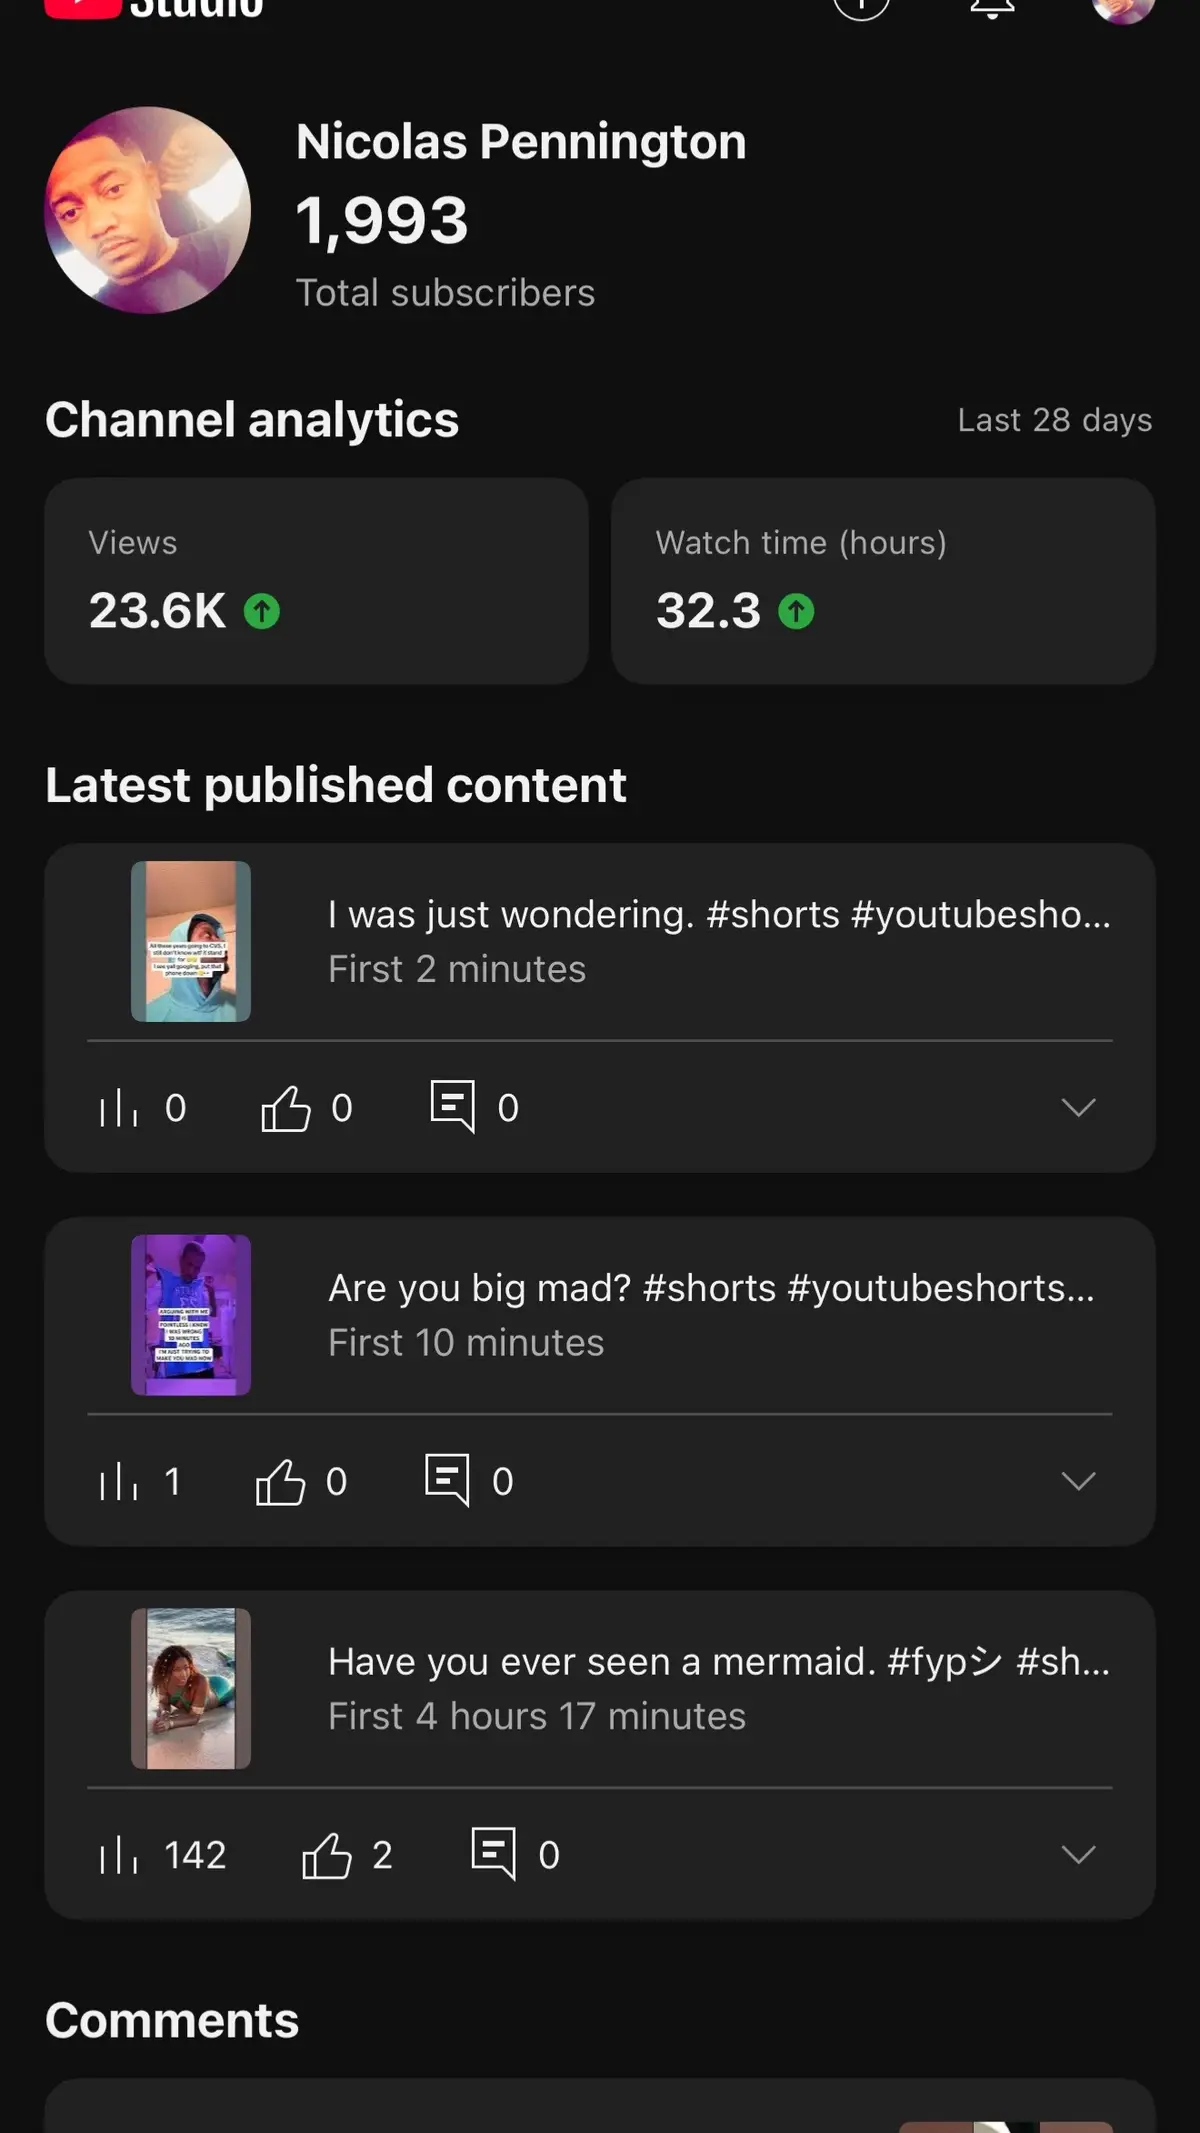Expand 'Are you big mad?' video stats
The image size is (1200, 2133).
click(x=1078, y=1481)
